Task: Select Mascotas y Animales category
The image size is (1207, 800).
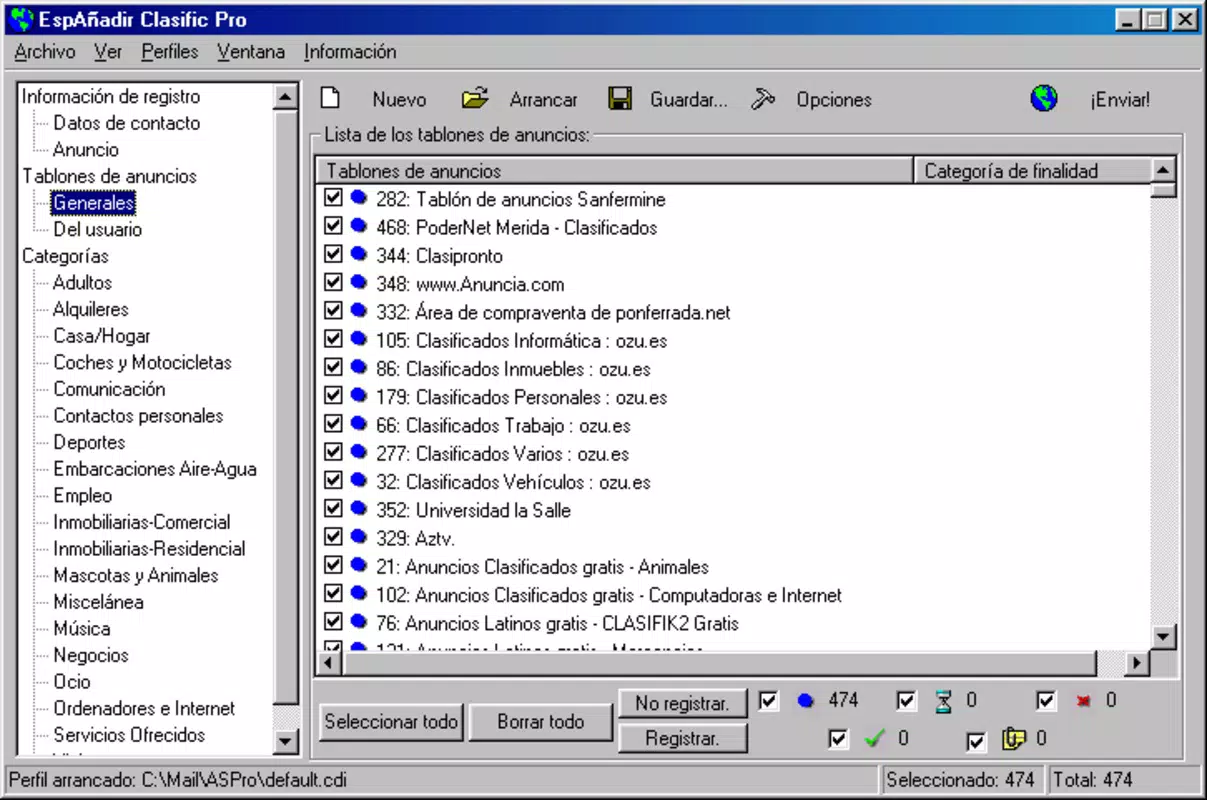Action: [136, 575]
